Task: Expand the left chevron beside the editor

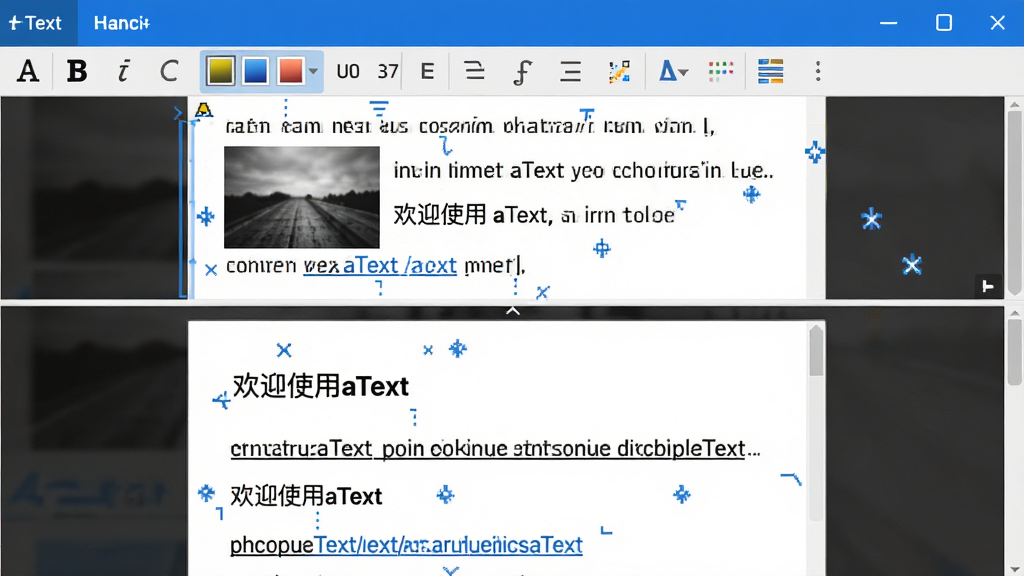Action: [x=178, y=113]
